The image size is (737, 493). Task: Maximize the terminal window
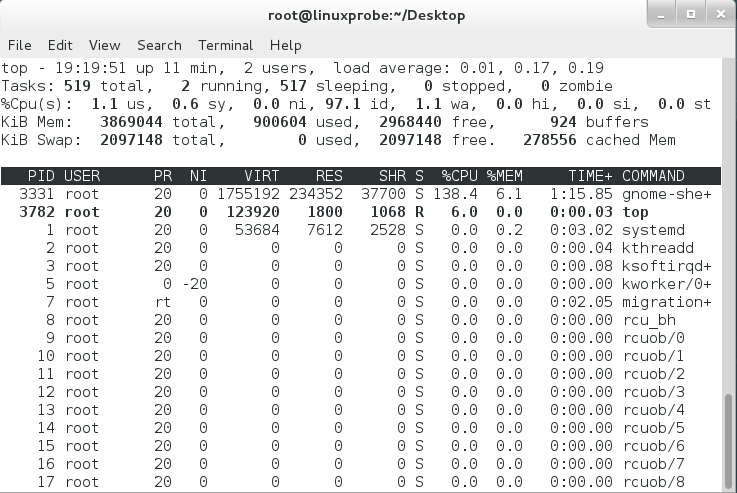click(689, 15)
